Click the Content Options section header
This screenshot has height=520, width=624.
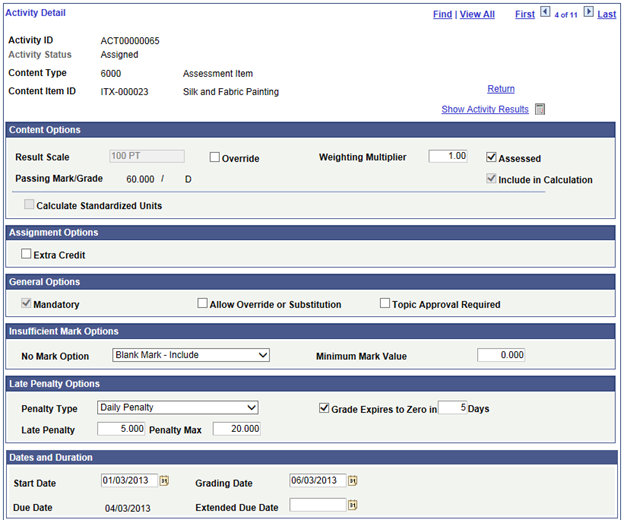(x=310, y=130)
